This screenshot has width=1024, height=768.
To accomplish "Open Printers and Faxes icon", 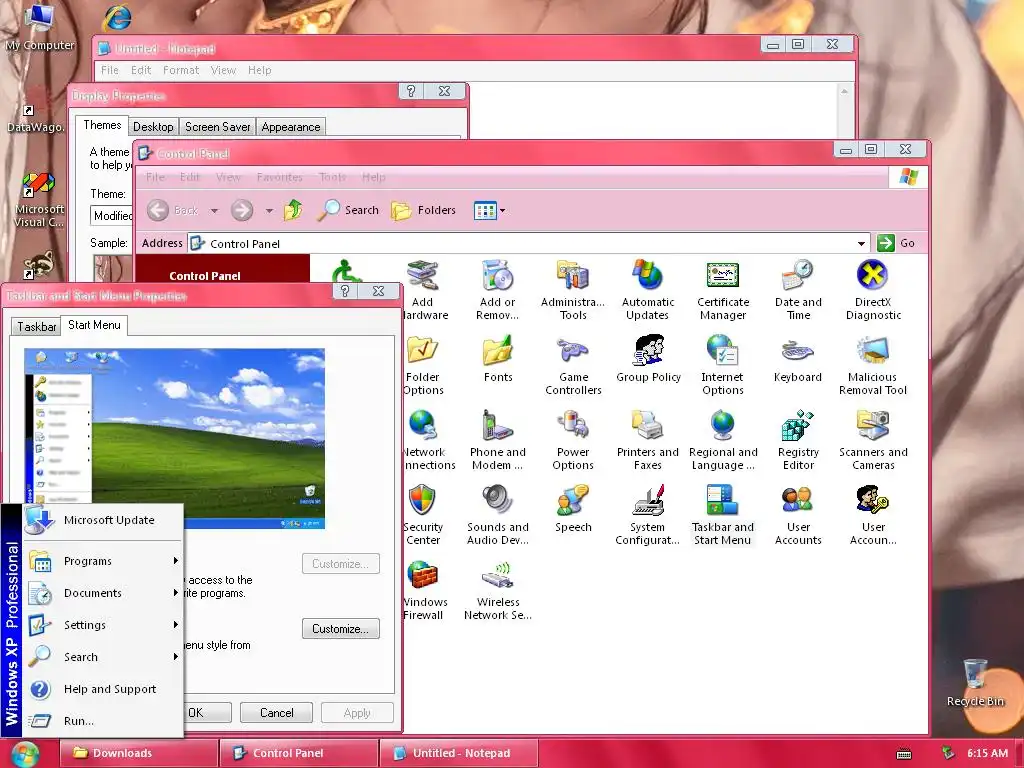I will click(647, 440).
